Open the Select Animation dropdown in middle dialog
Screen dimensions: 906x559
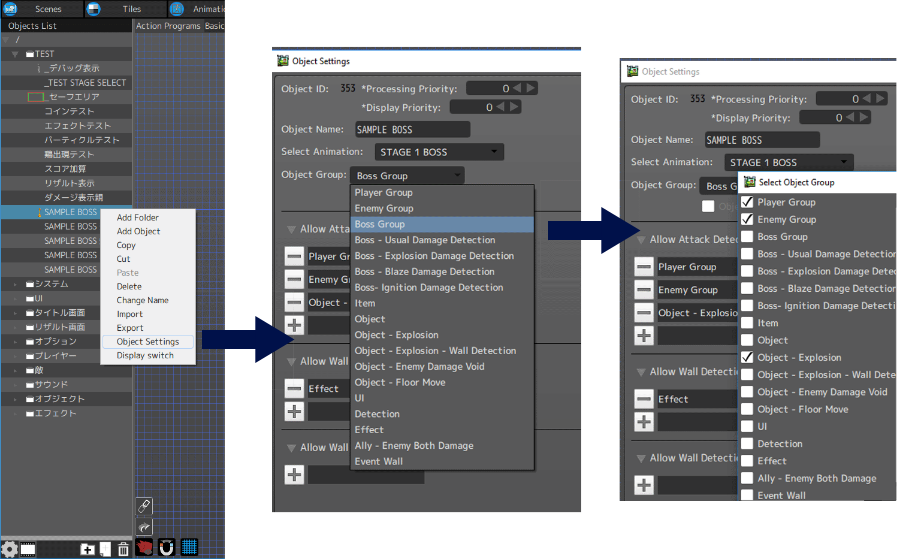pos(437,153)
